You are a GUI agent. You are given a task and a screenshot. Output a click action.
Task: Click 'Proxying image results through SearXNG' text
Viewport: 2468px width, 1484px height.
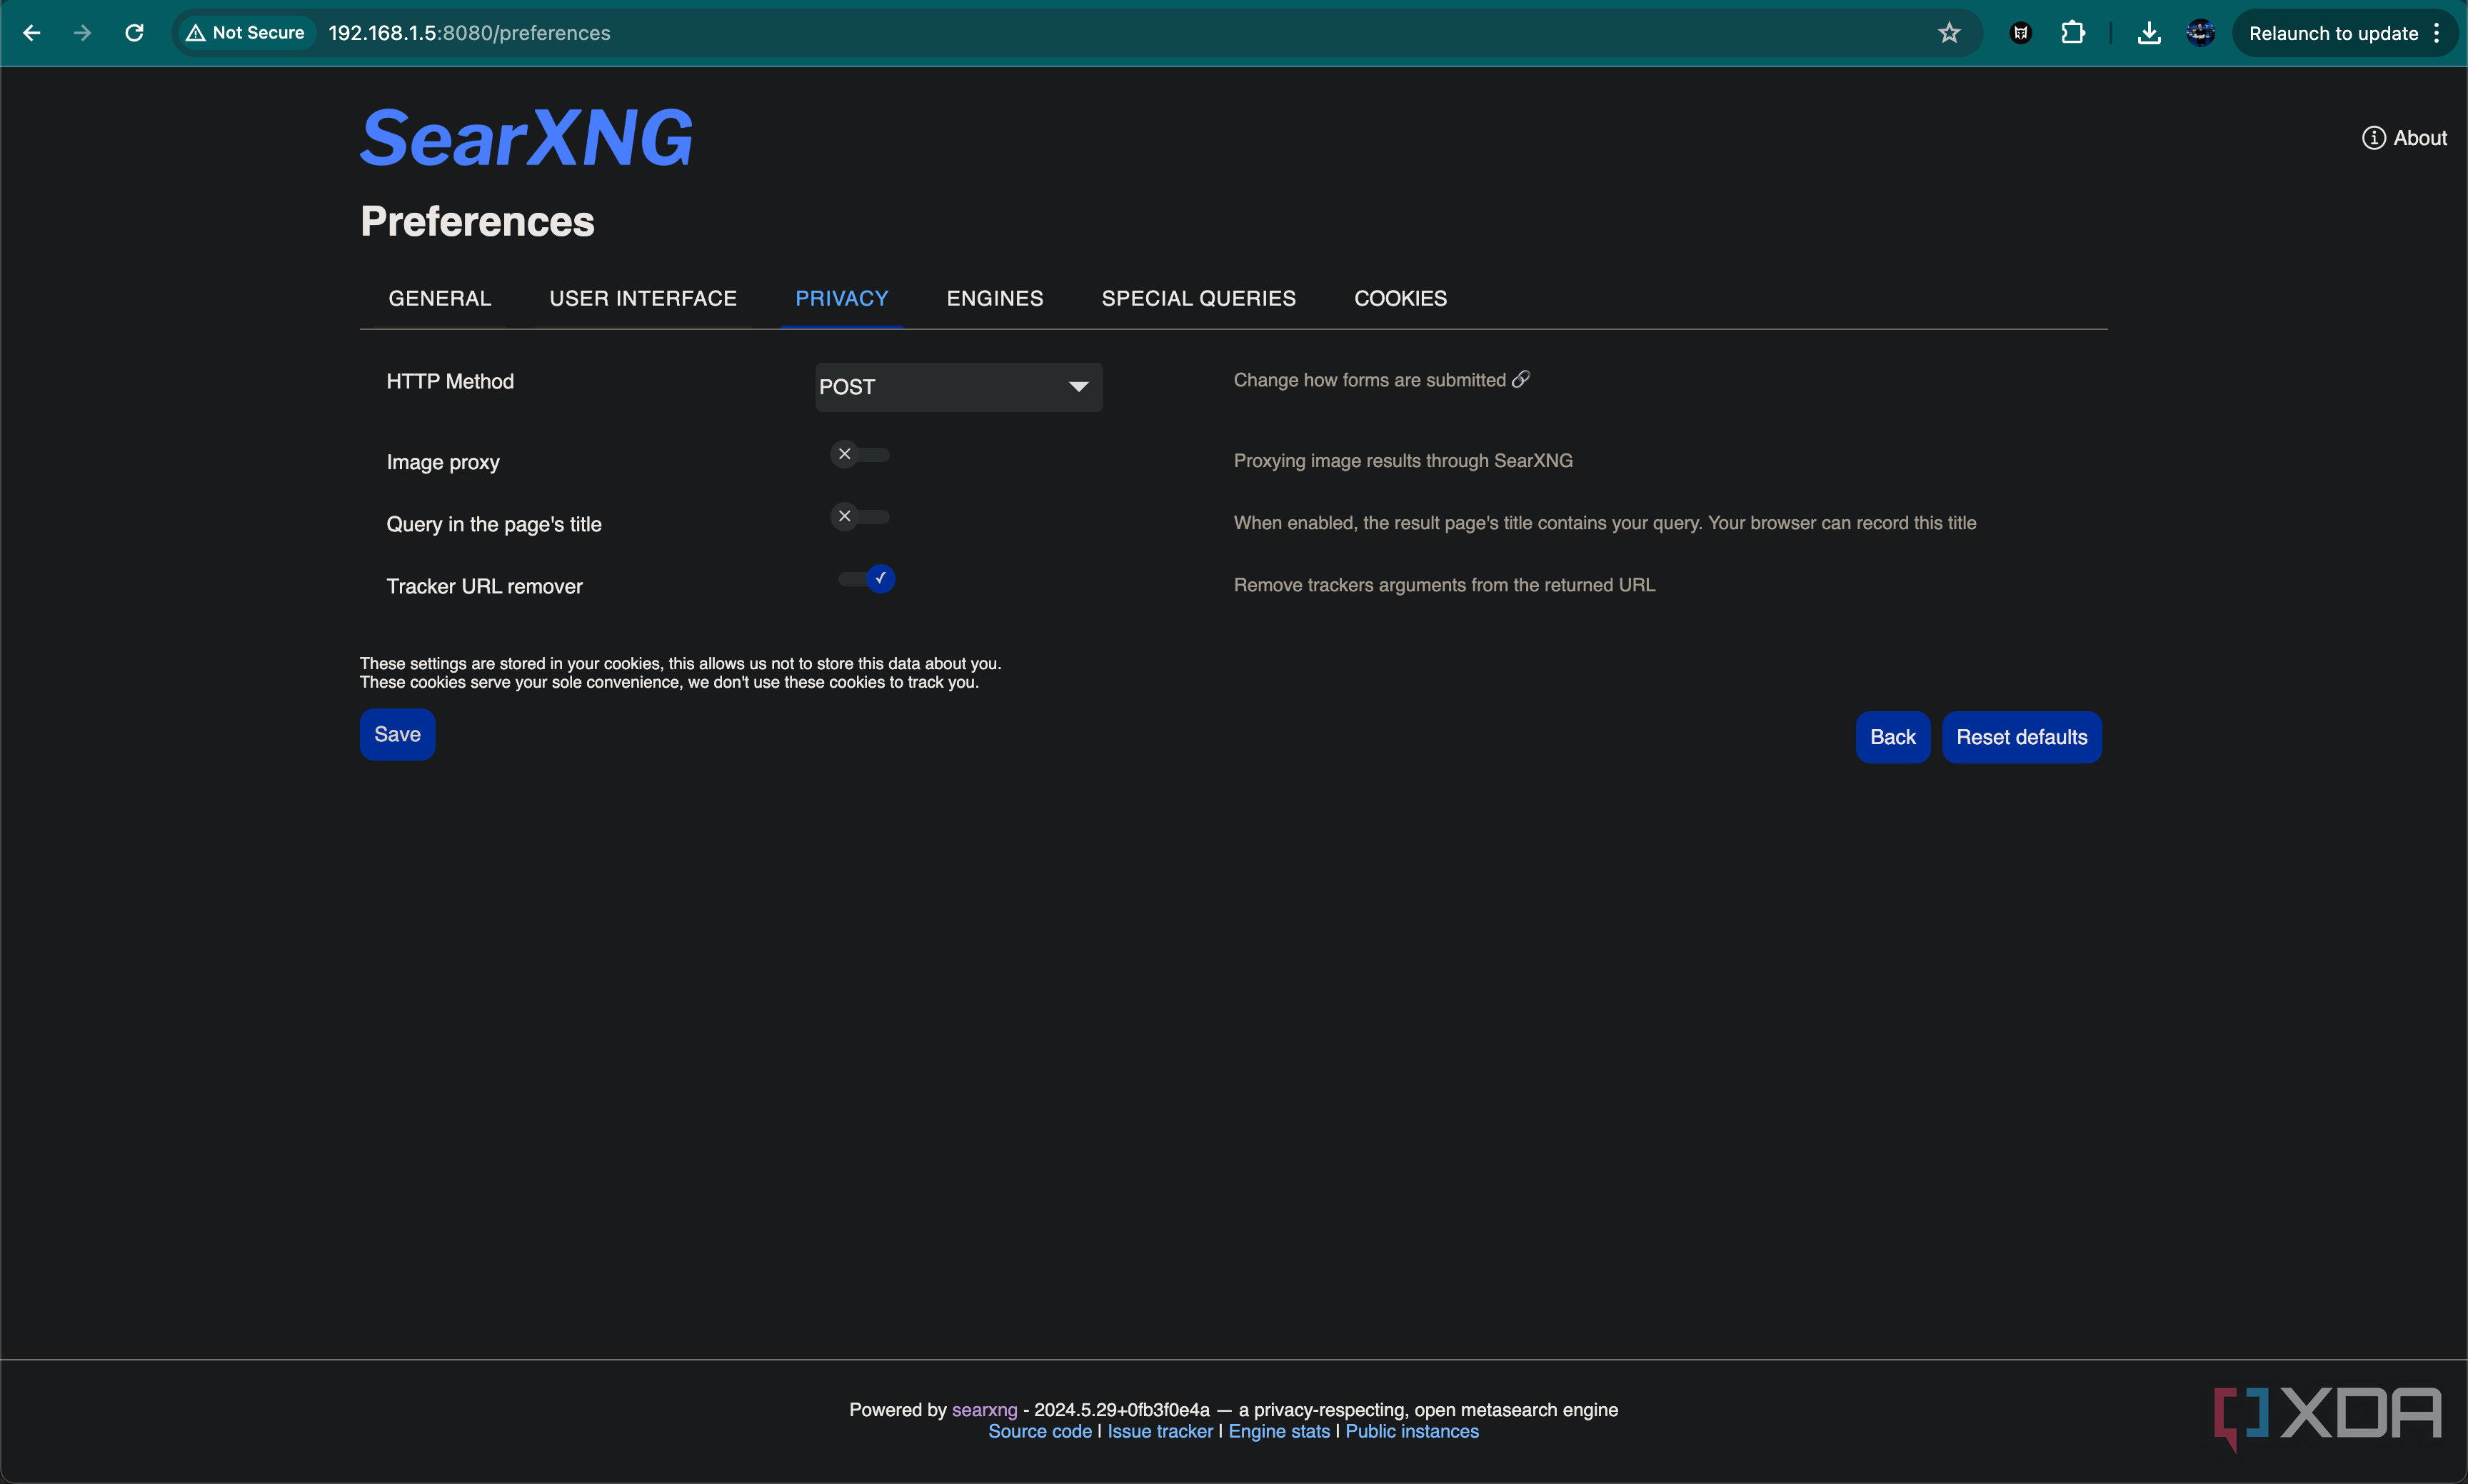[x=1402, y=461]
